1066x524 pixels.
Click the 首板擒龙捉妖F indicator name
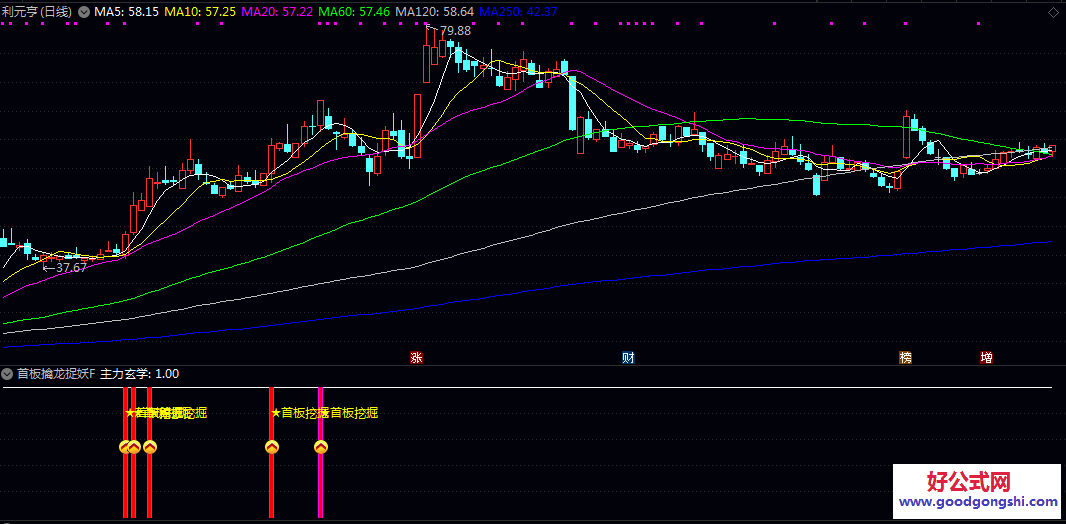[x=56, y=373]
